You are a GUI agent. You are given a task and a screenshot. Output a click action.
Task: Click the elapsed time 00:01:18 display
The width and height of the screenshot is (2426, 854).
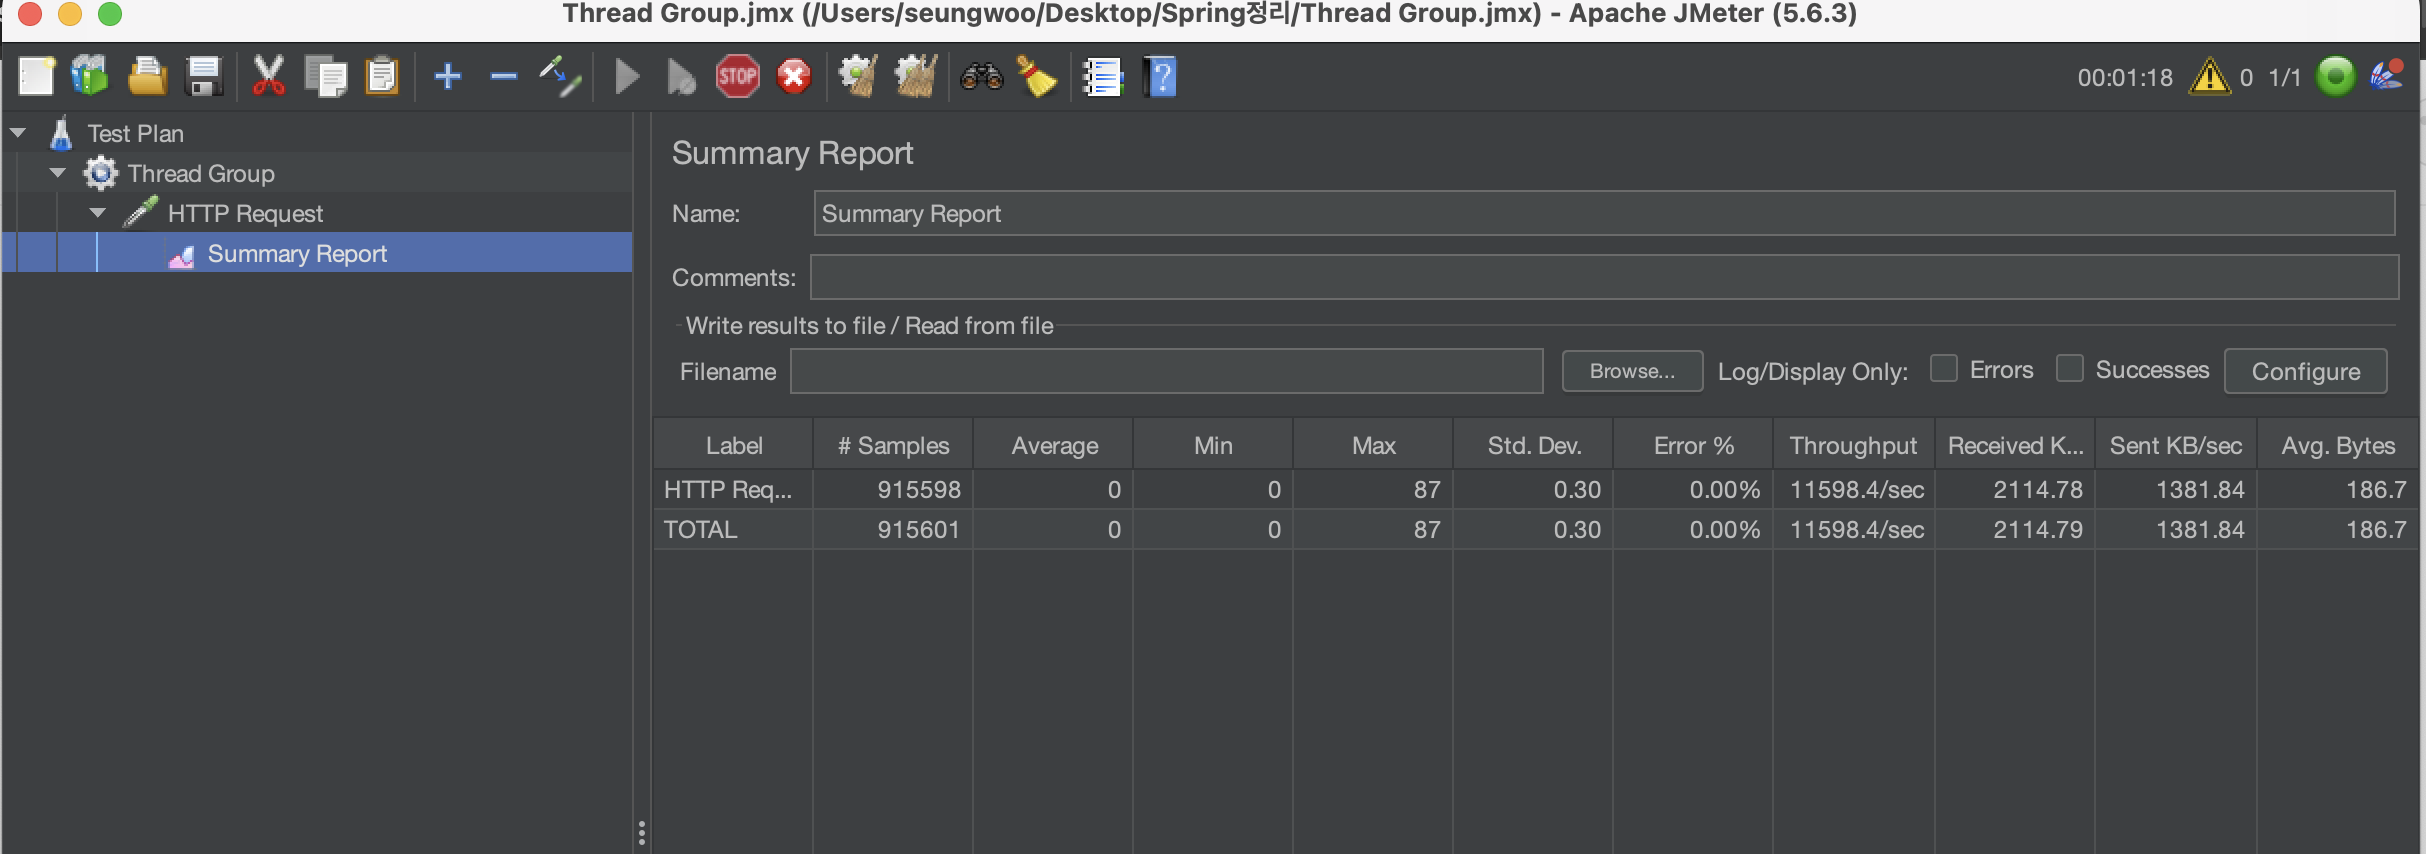(2125, 77)
